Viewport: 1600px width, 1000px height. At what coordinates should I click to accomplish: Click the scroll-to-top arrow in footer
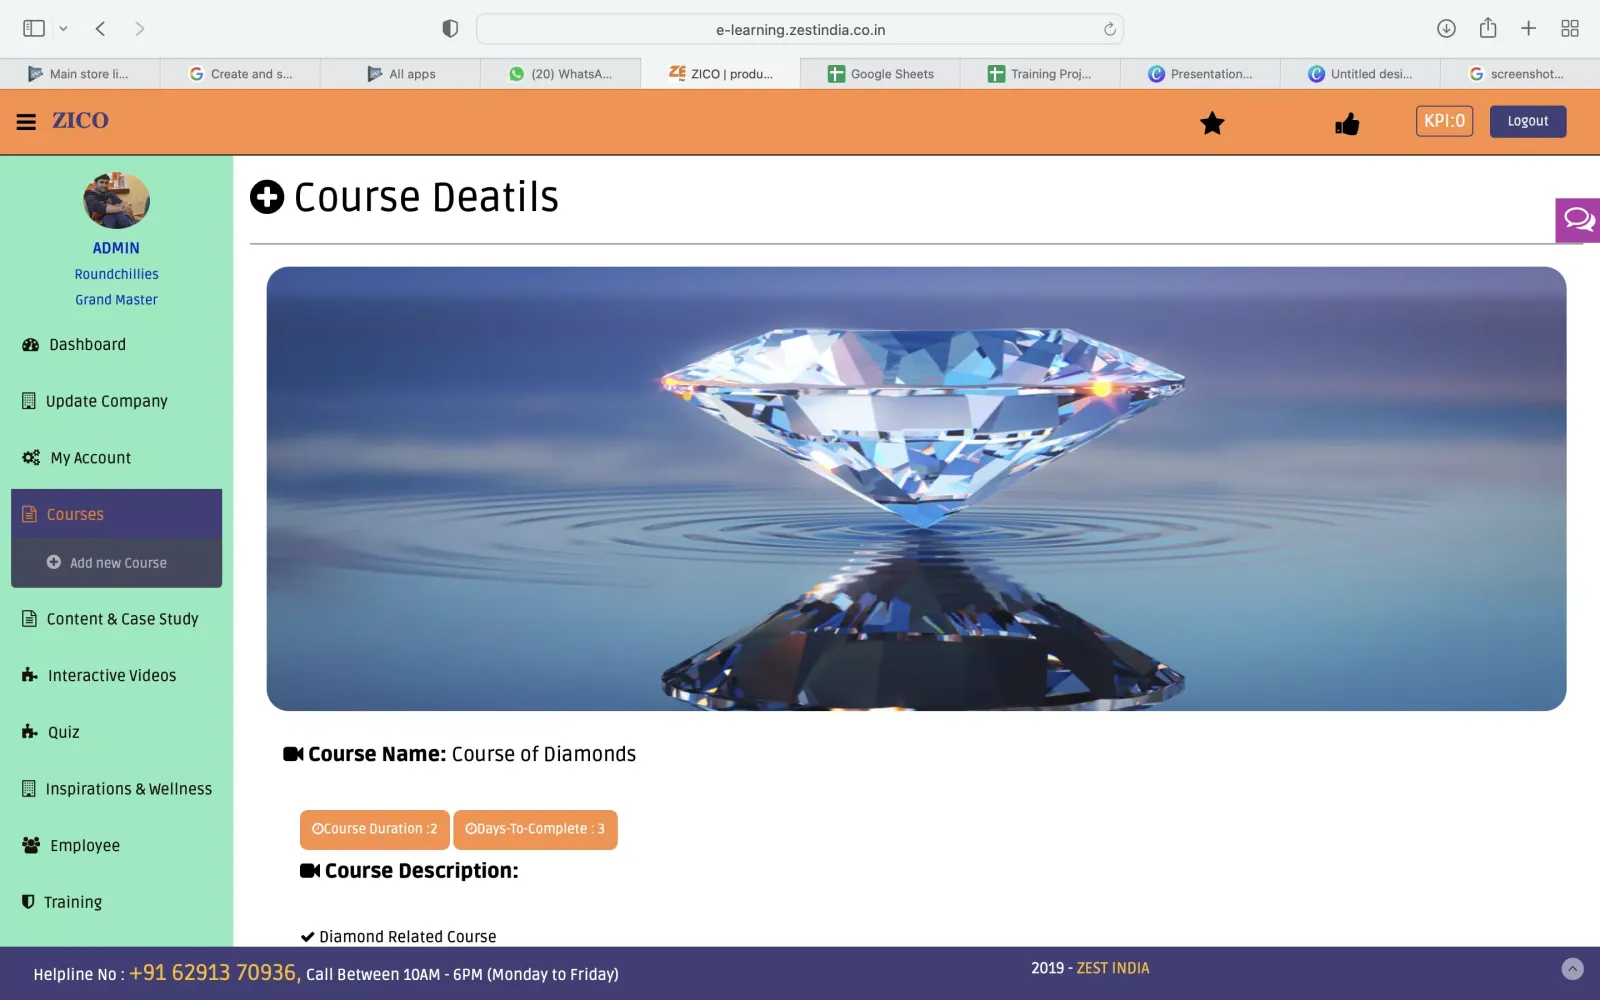[1572, 968]
